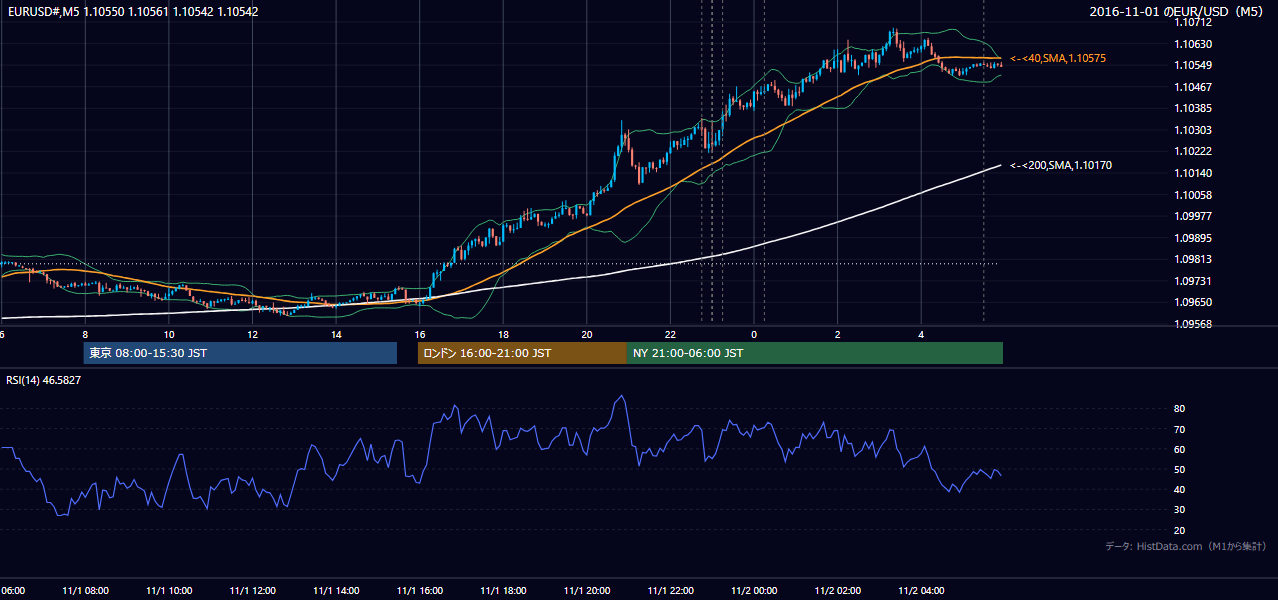Image resolution: width=1278 pixels, height=600 pixels.
Task: Click price axis value 1.09813
Action: pos(1193,259)
